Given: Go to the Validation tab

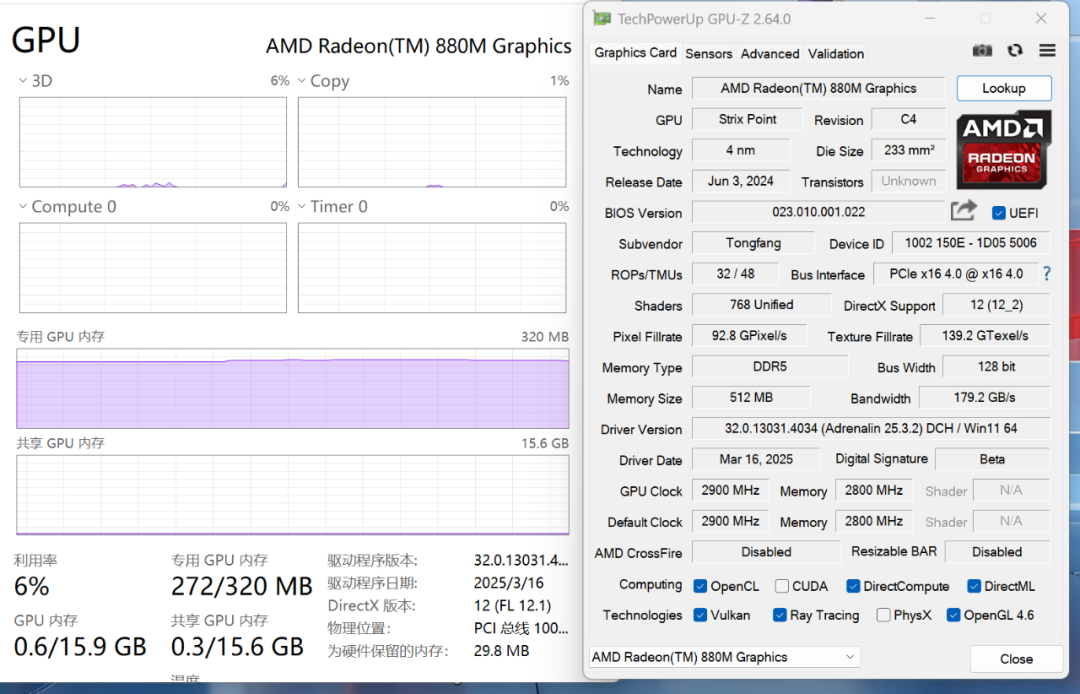Looking at the screenshot, I should [x=835, y=54].
